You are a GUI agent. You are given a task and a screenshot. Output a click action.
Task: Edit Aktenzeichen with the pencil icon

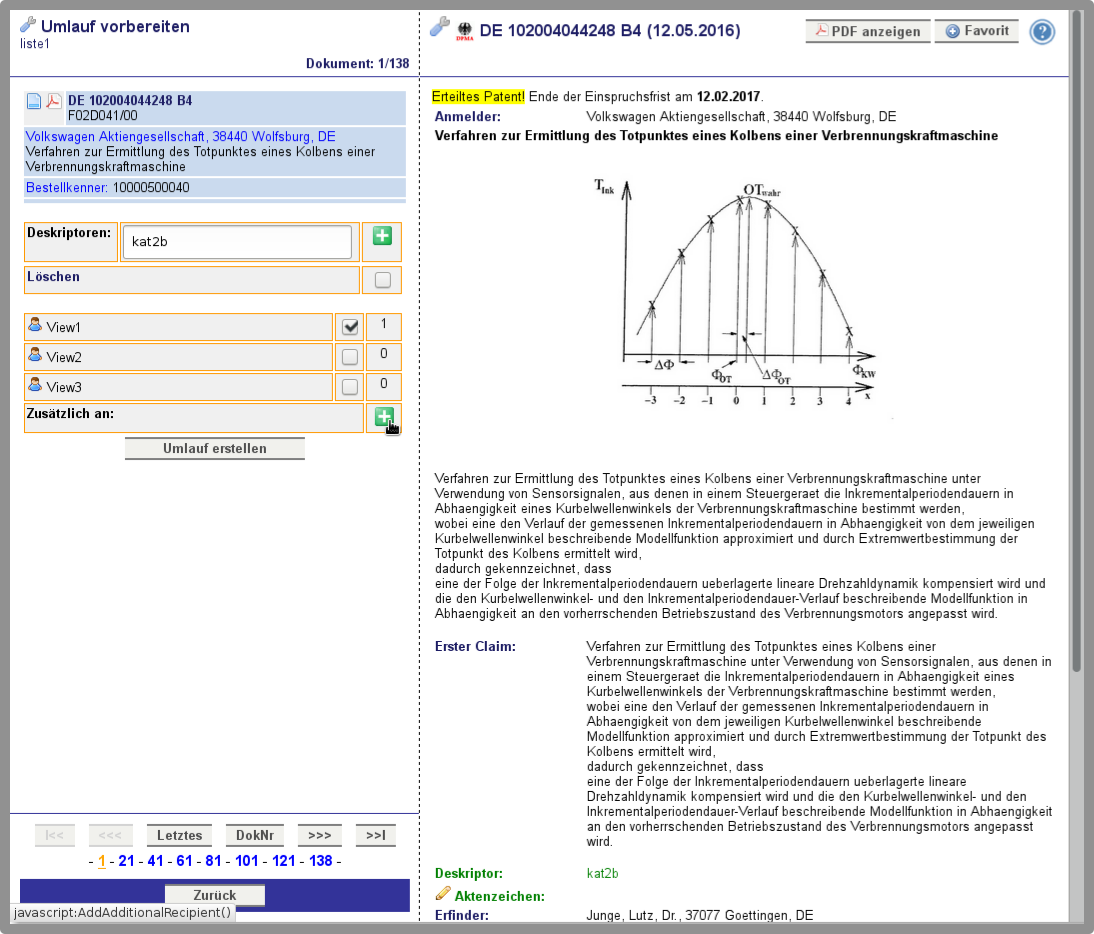tap(443, 894)
